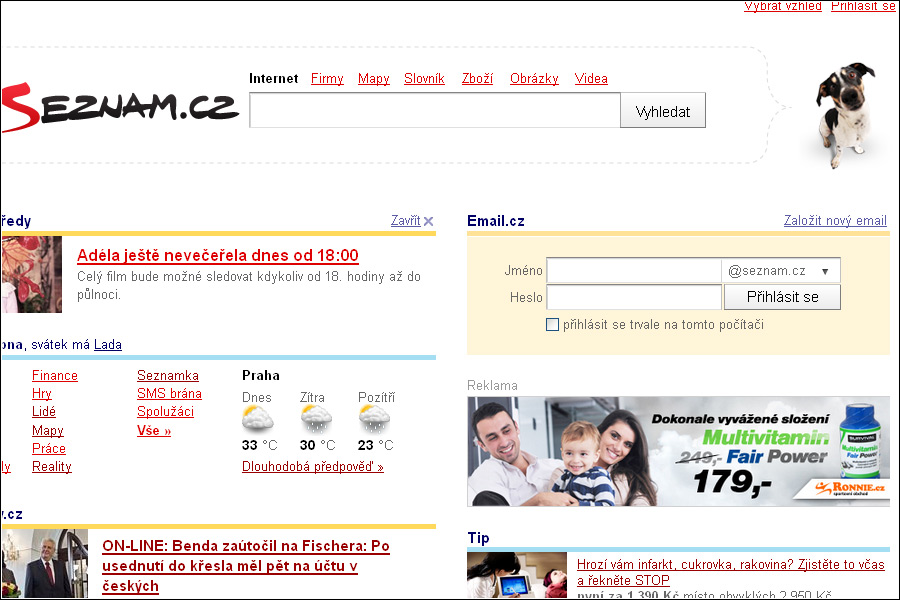Enable permanent login checkbox
The width and height of the screenshot is (900, 600).
(552, 324)
